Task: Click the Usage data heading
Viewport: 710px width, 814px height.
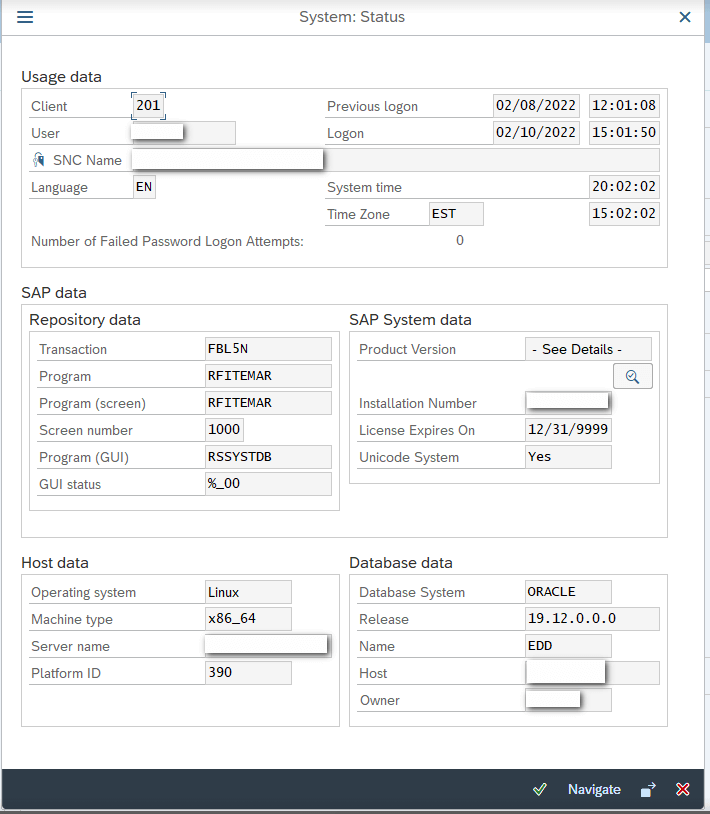Action: [61, 77]
